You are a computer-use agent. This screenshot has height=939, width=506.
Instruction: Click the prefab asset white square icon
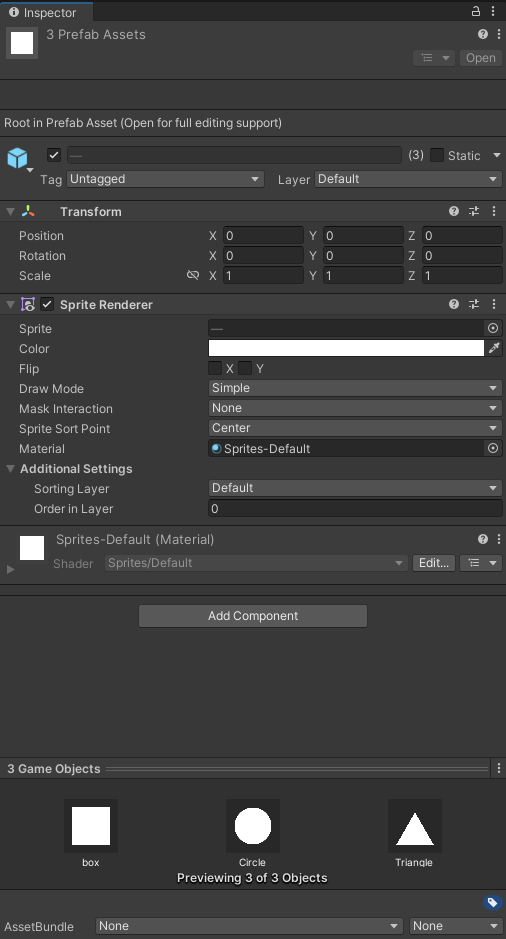tap(22, 43)
